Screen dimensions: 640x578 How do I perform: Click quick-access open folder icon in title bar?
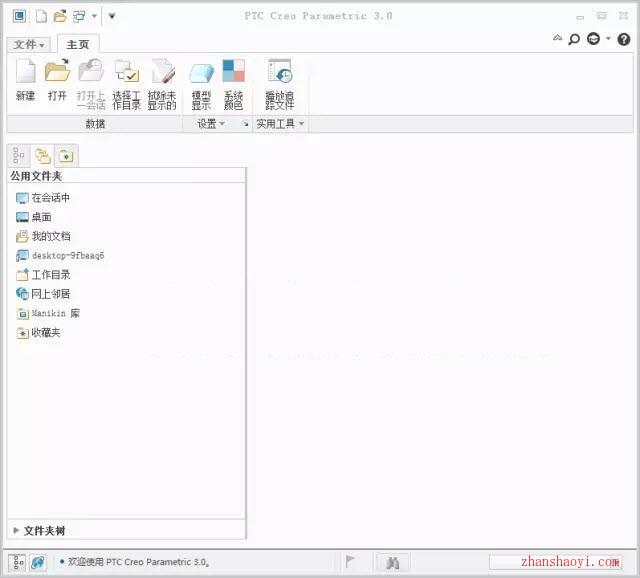point(60,16)
